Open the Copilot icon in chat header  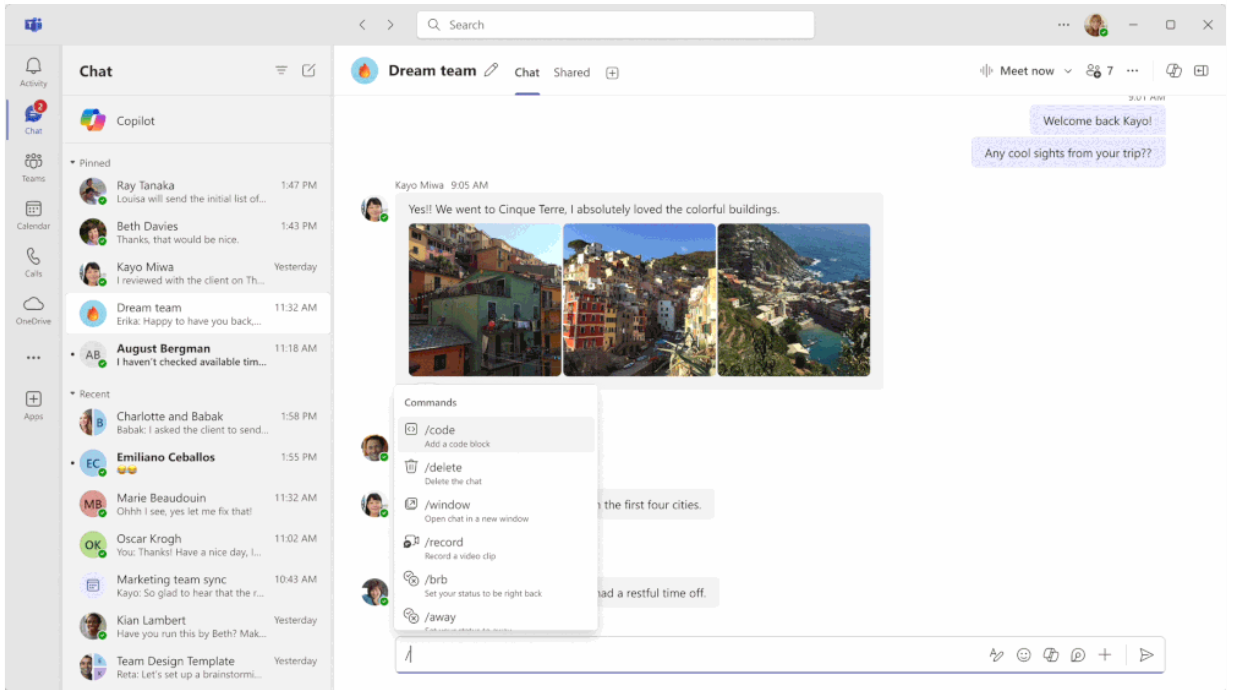1174,70
